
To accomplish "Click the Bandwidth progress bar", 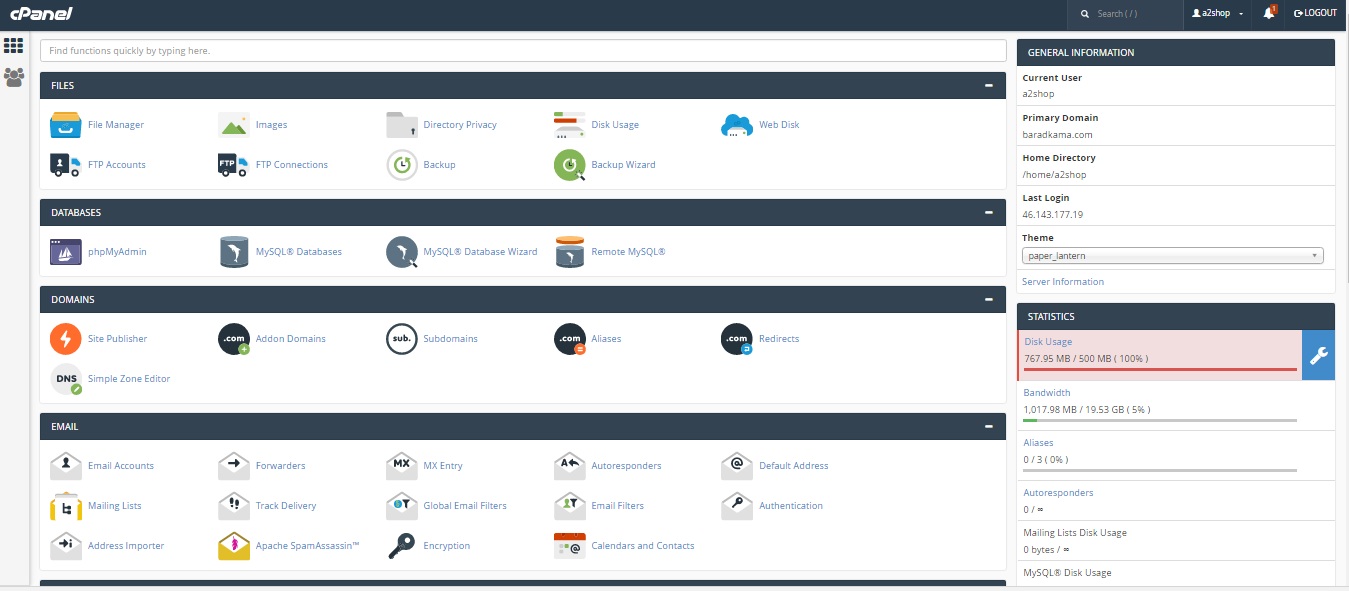I will [x=1160, y=420].
